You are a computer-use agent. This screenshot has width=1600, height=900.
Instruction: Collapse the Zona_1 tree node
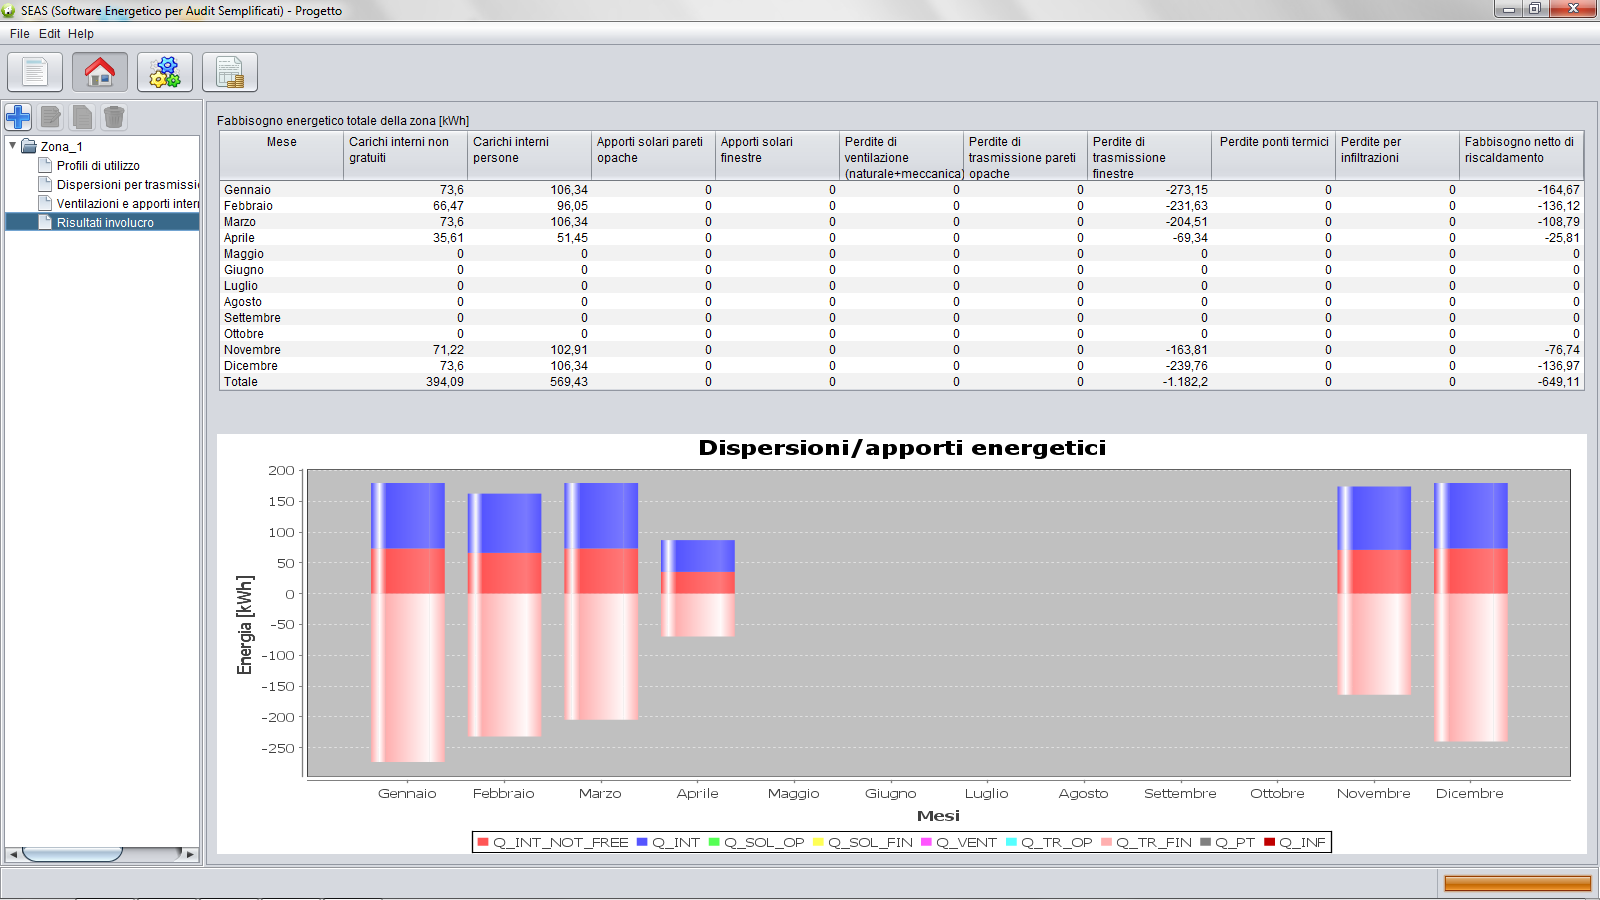click(13, 146)
